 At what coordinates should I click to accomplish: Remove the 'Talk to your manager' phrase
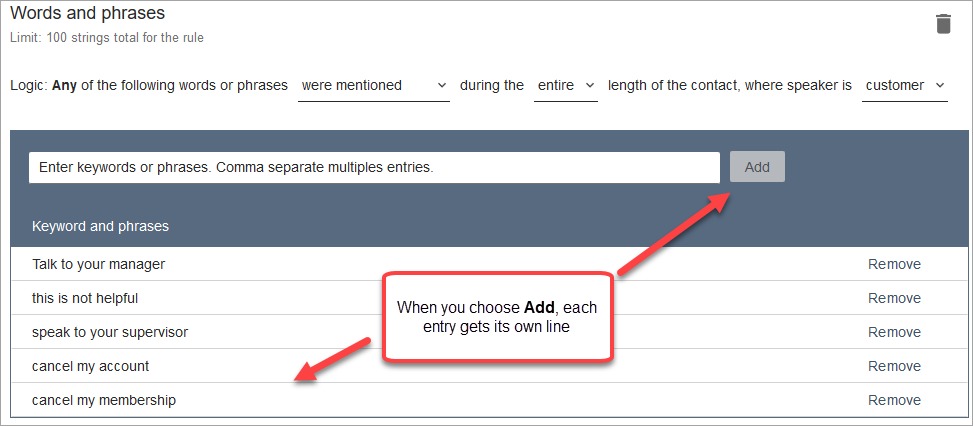[894, 264]
